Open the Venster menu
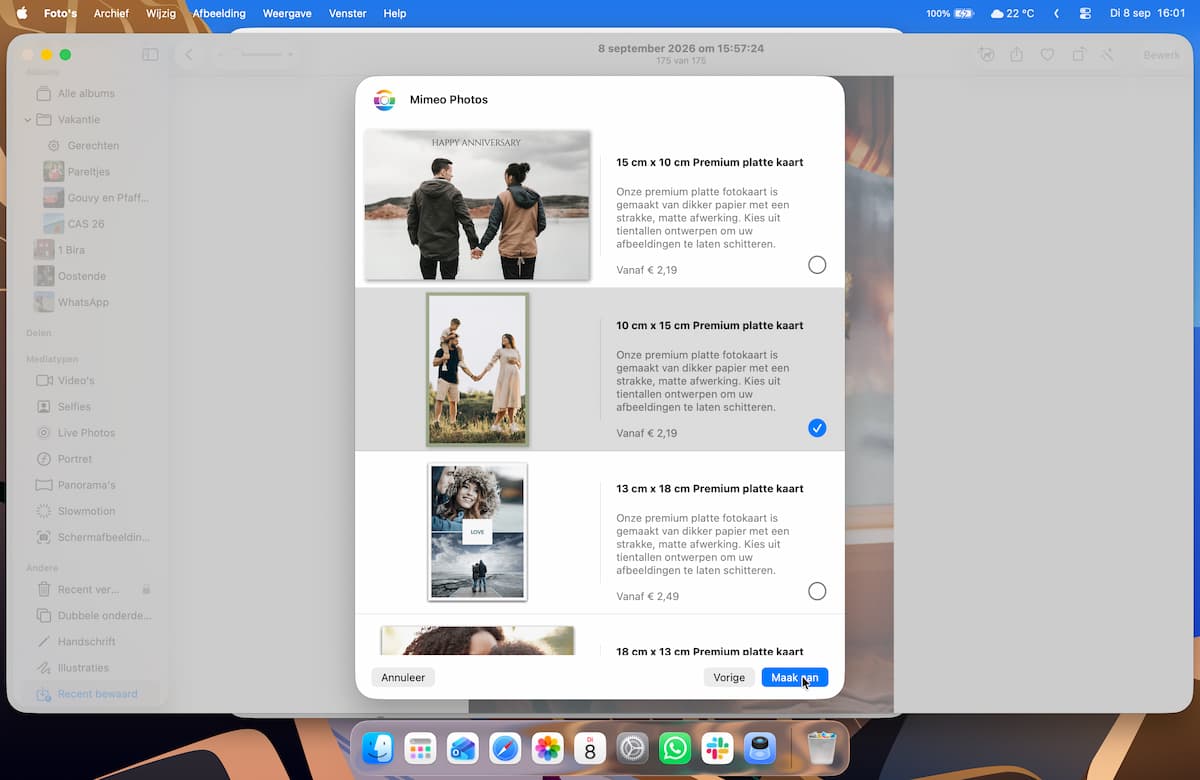The height and width of the screenshot is (780, 1200). pyautogui.click(x=348, y=14)
